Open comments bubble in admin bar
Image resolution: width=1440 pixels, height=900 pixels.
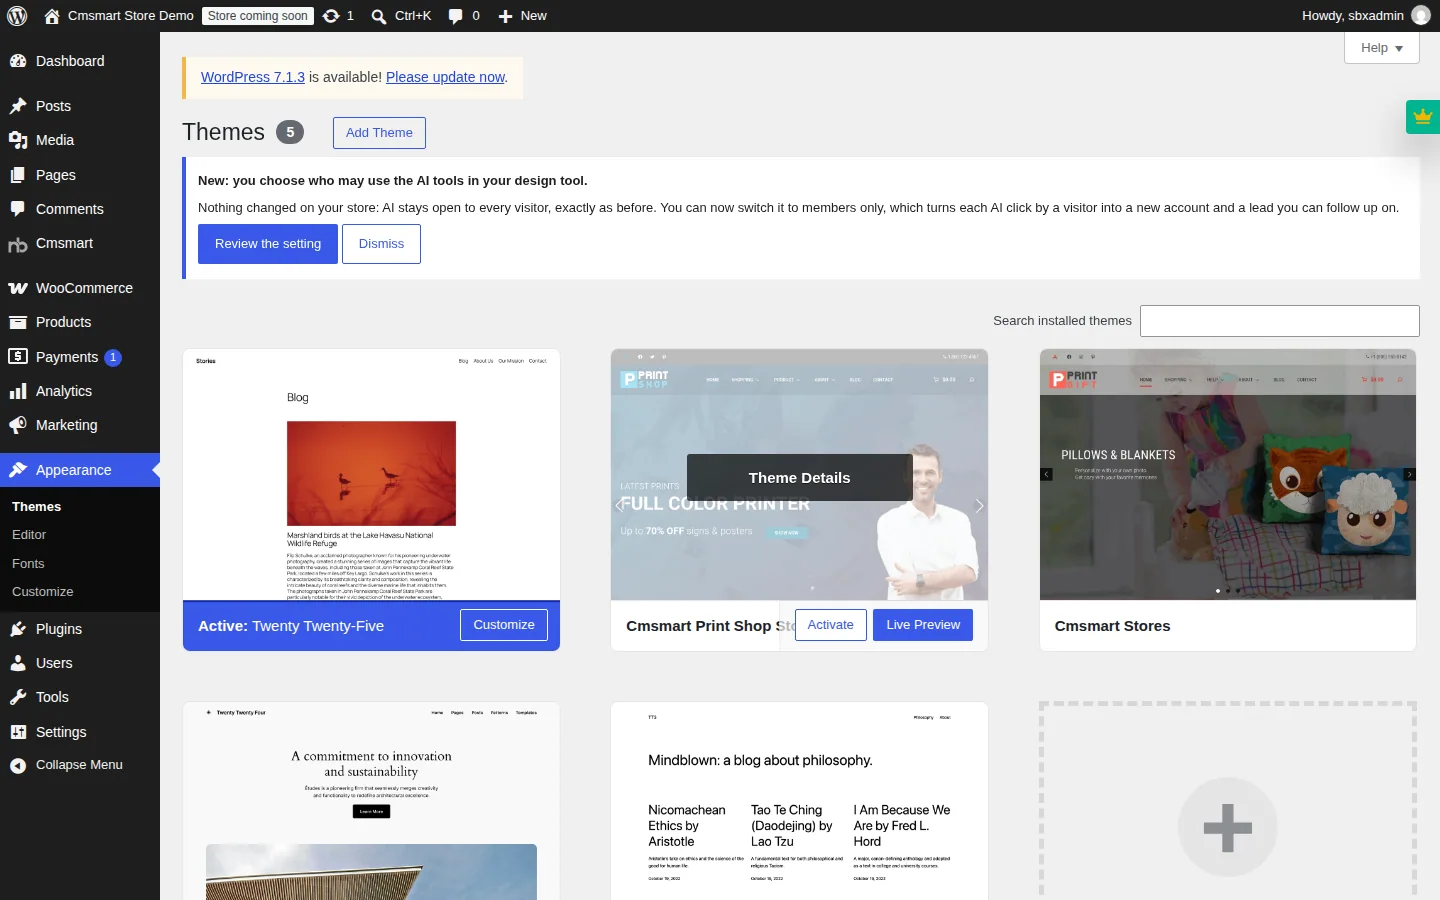(464, 16)
